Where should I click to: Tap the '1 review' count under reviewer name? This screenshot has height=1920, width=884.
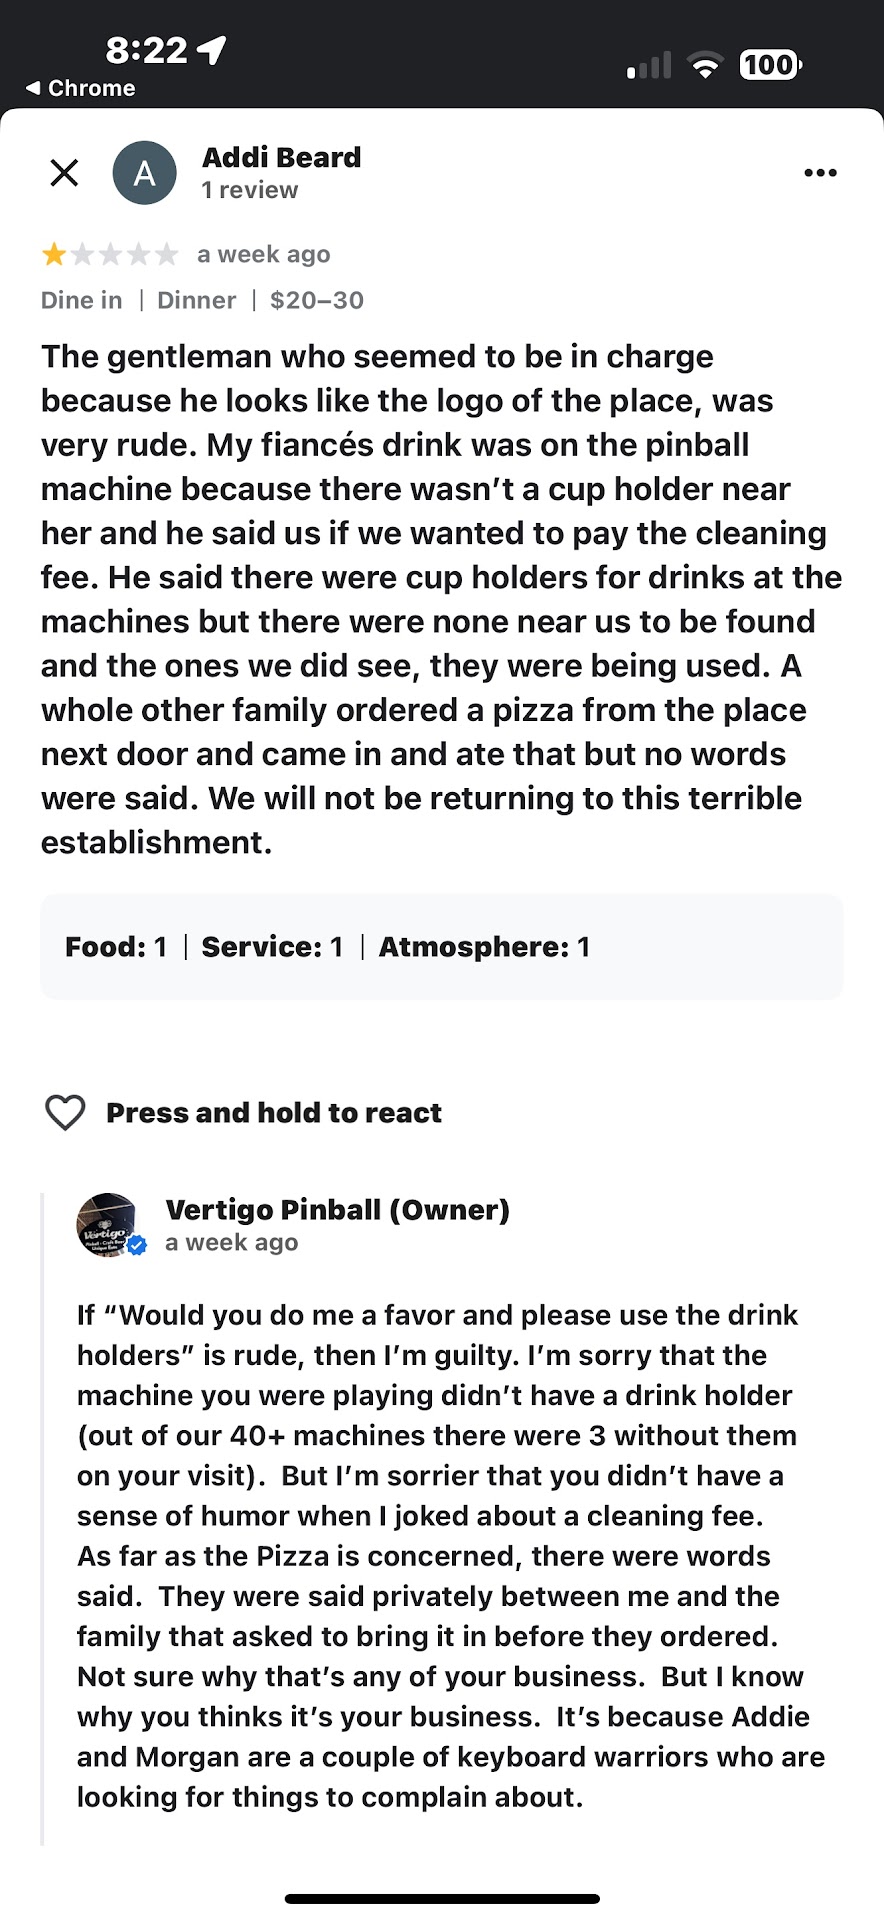[249, 190]
